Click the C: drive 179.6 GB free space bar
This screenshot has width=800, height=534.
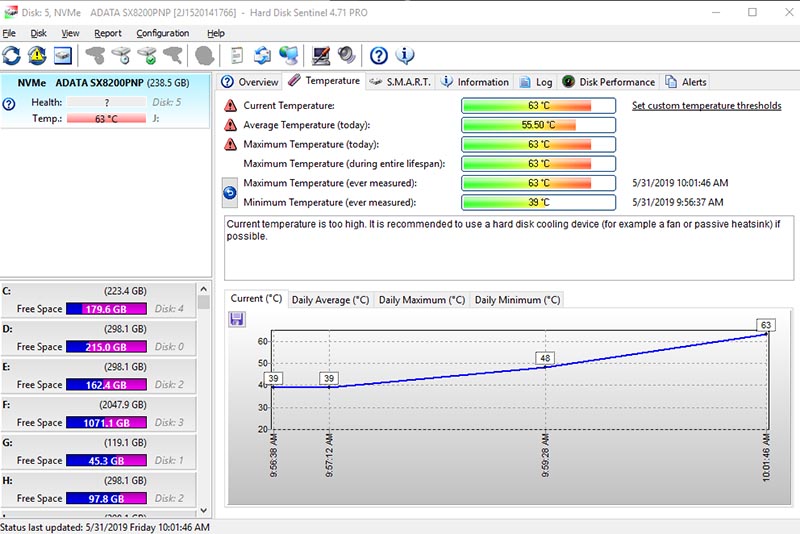[x=106, y=309]
